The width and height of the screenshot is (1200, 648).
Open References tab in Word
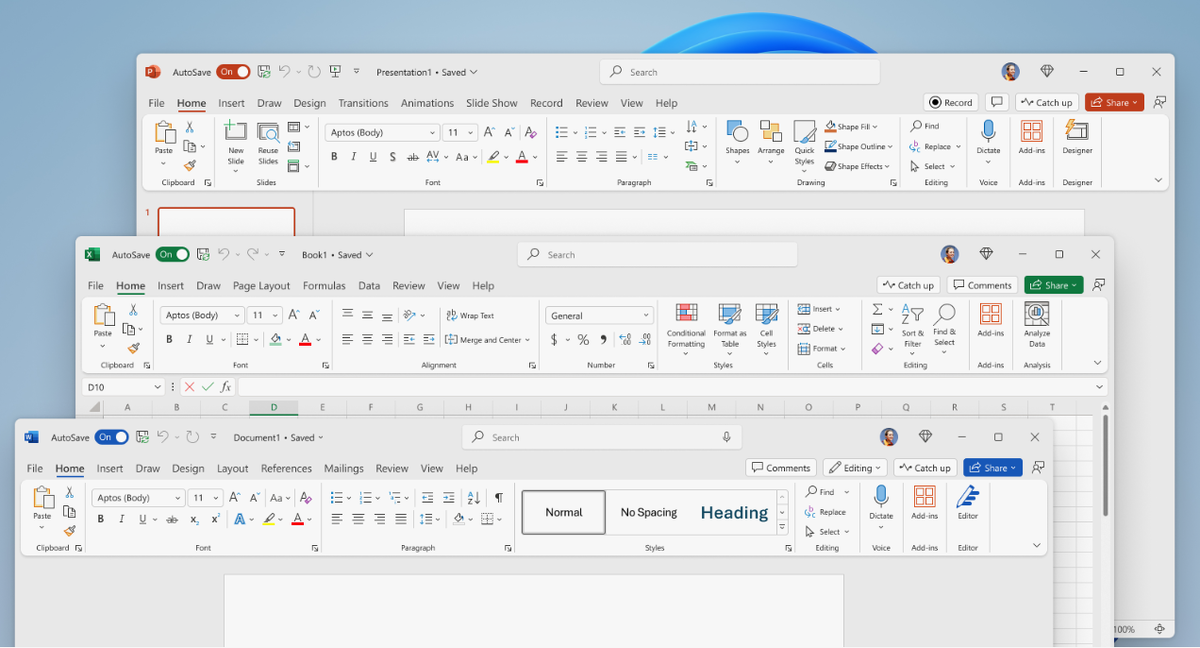click(x=286, y=468)
